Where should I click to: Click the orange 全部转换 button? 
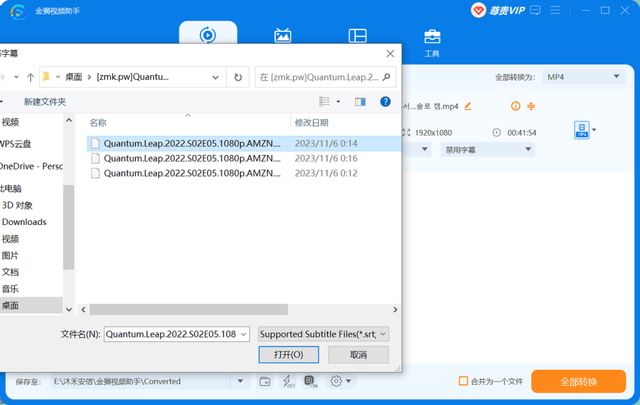click(578, 381)
